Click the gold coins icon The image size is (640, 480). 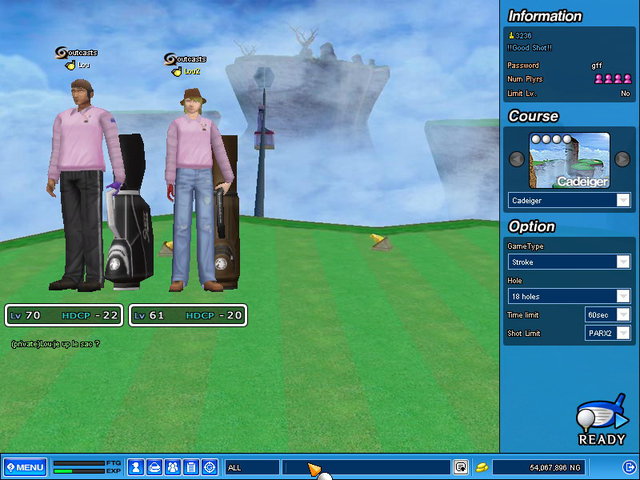(x=481, y=467)
